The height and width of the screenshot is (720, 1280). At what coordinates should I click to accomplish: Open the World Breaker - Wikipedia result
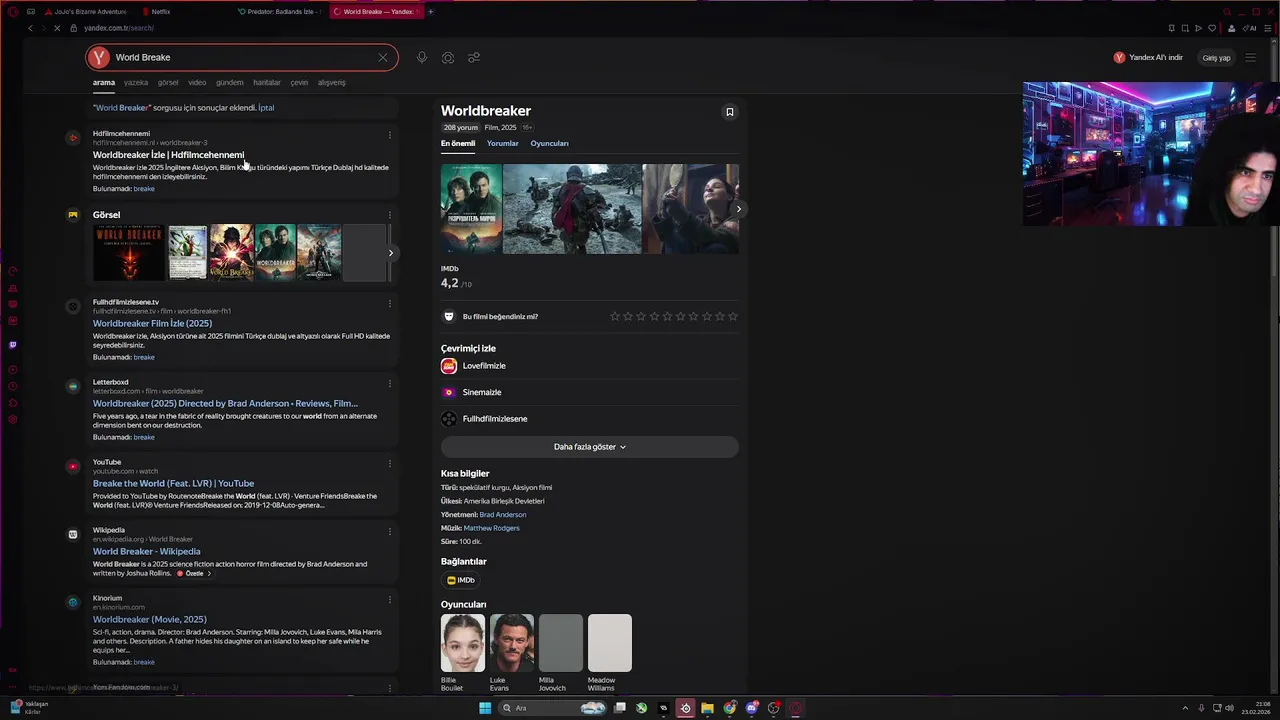tap(146, 551)
